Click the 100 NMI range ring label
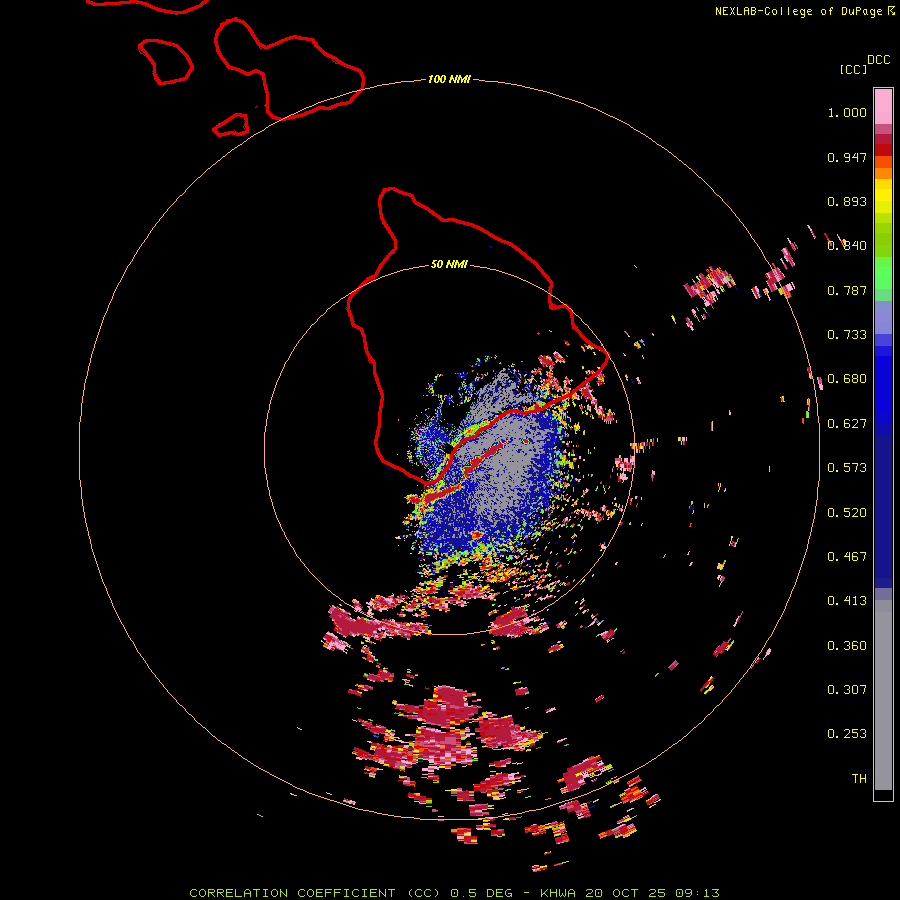The image size is (900, 900). [449, 79]
